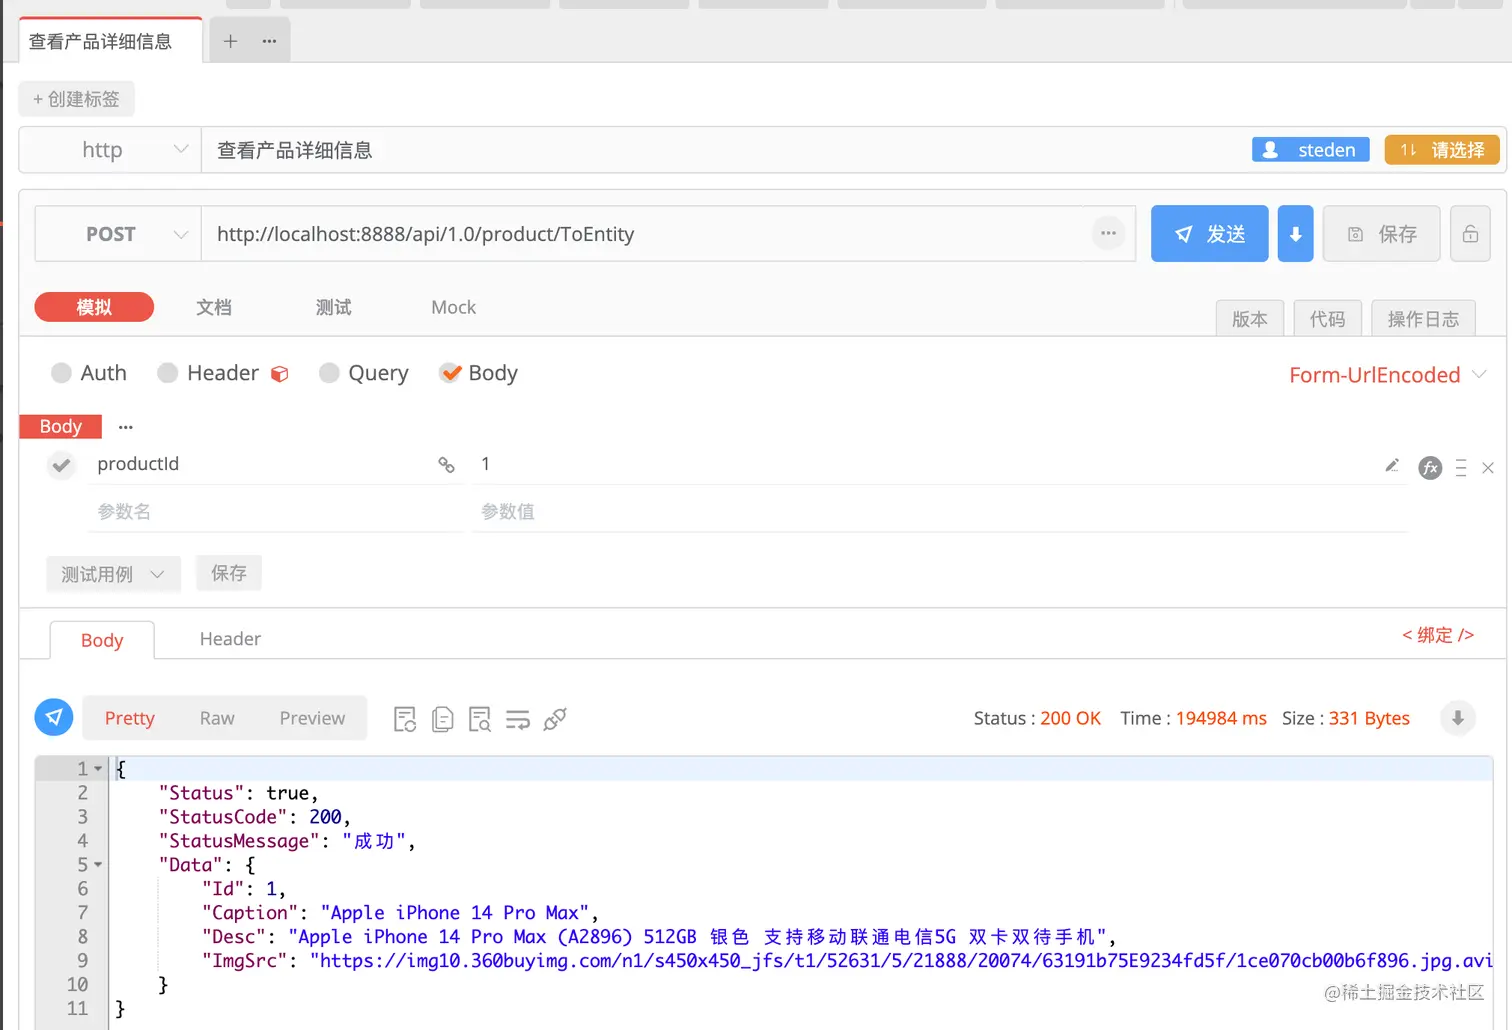
Task: Edit the productId value with pencil icon
Action: pos(1391,465)
